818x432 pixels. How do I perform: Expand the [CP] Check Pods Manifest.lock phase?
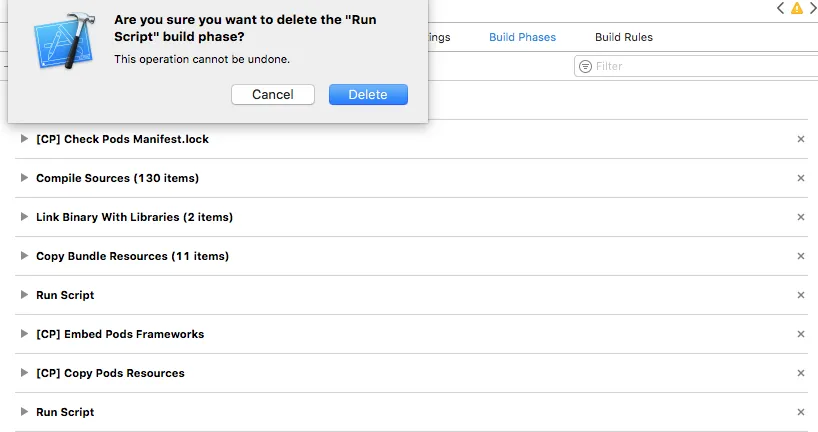point(25,139)
